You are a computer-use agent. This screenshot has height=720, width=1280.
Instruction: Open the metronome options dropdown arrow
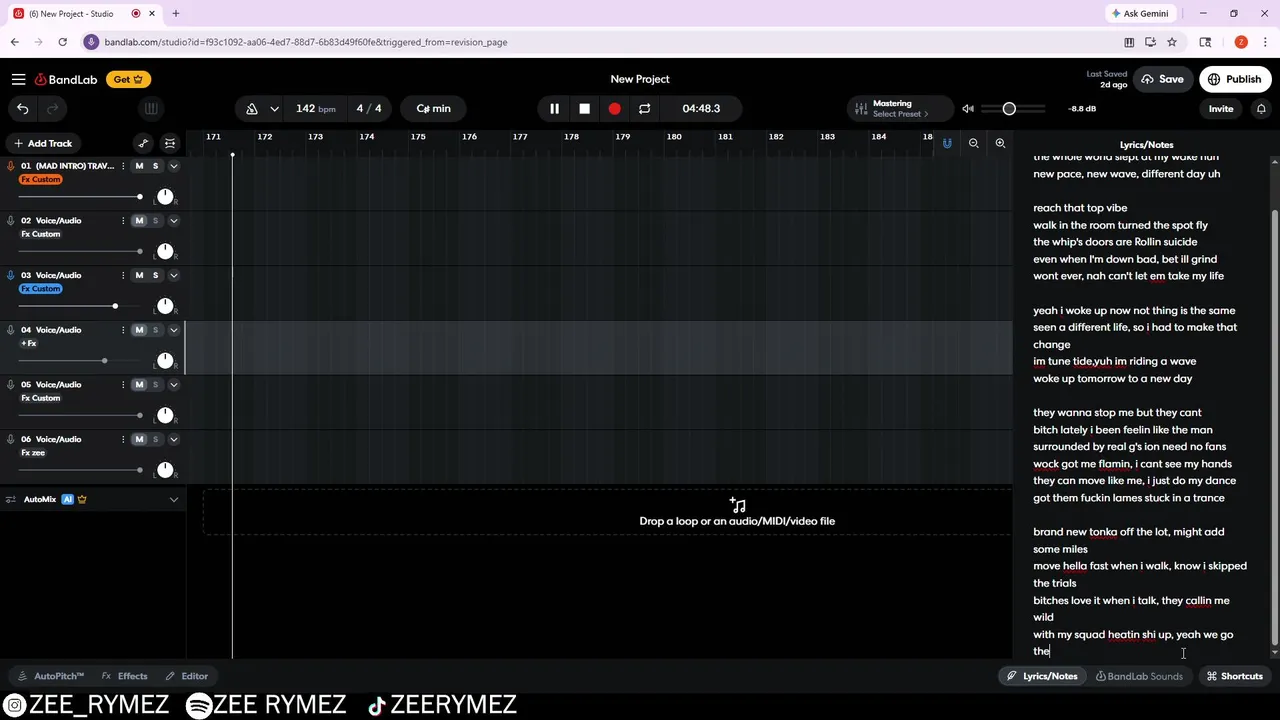pyautogui.click(x=274, y=108)
